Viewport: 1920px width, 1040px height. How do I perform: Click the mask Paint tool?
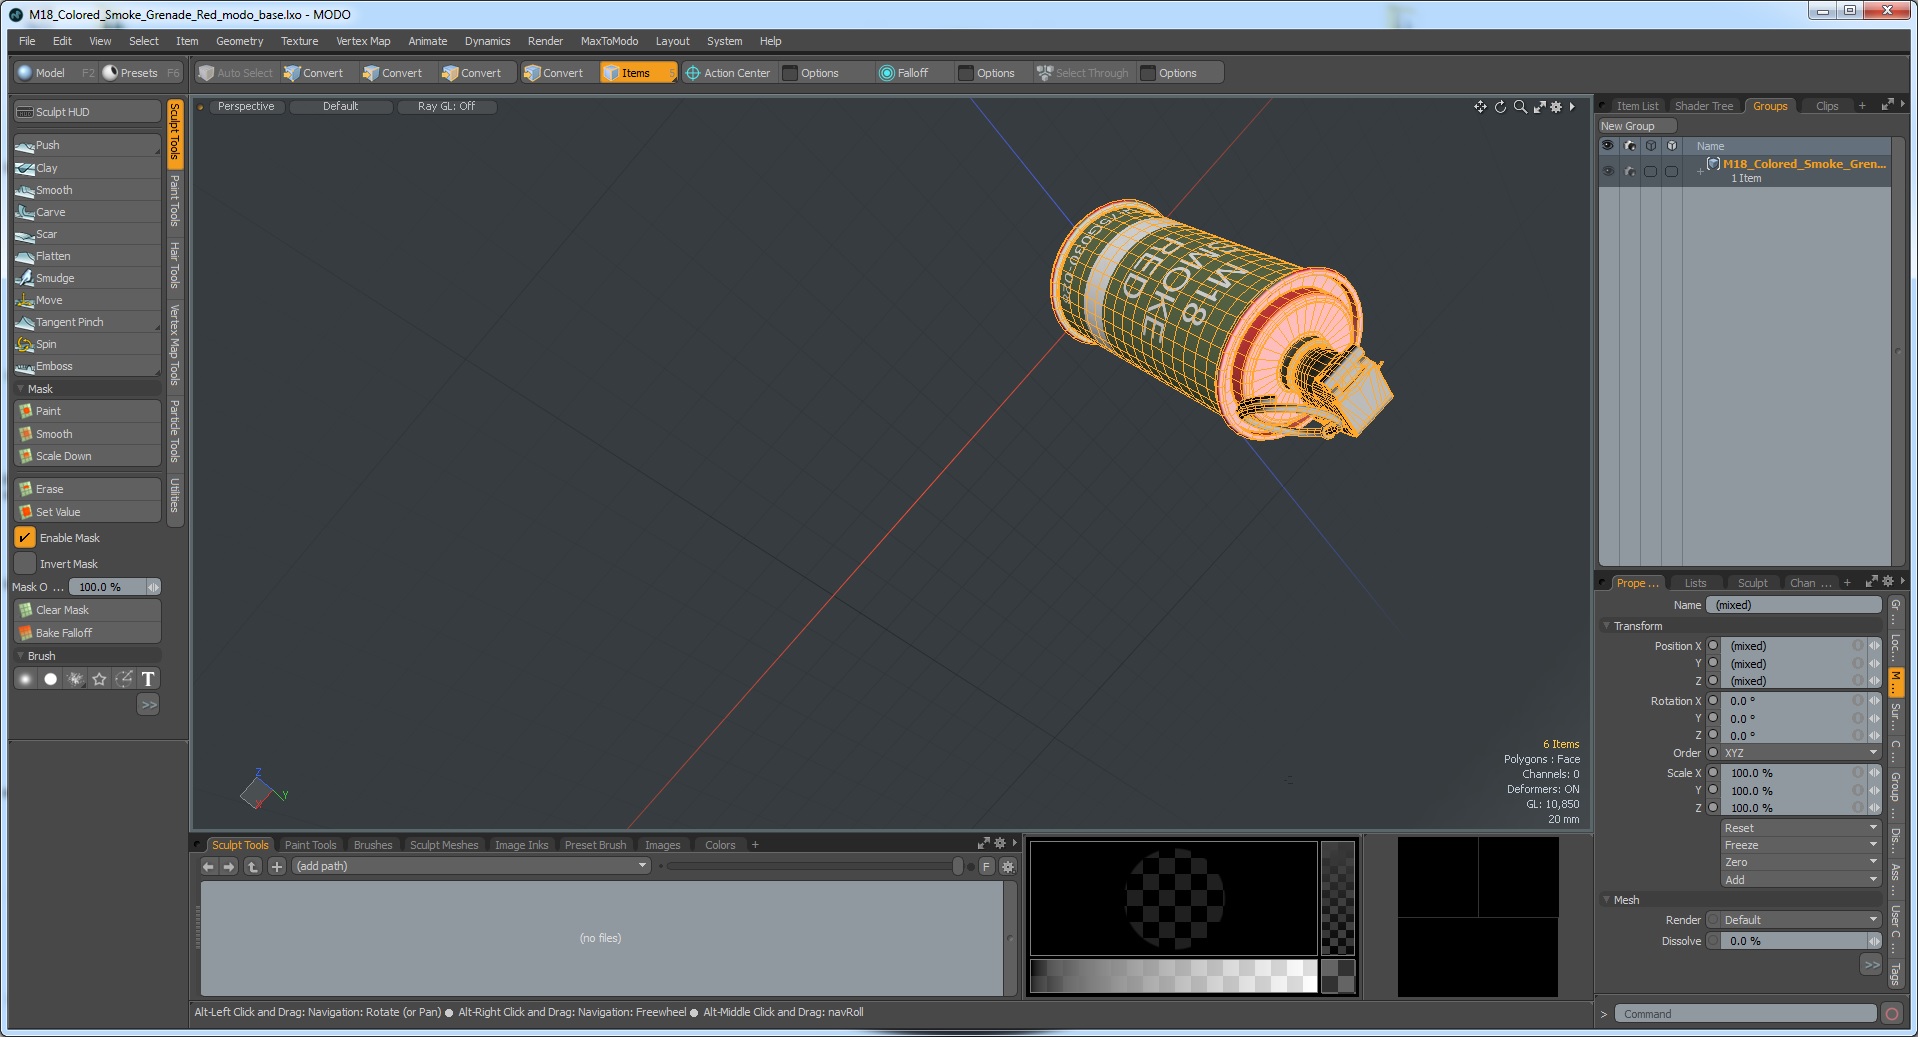click(87, 411)
